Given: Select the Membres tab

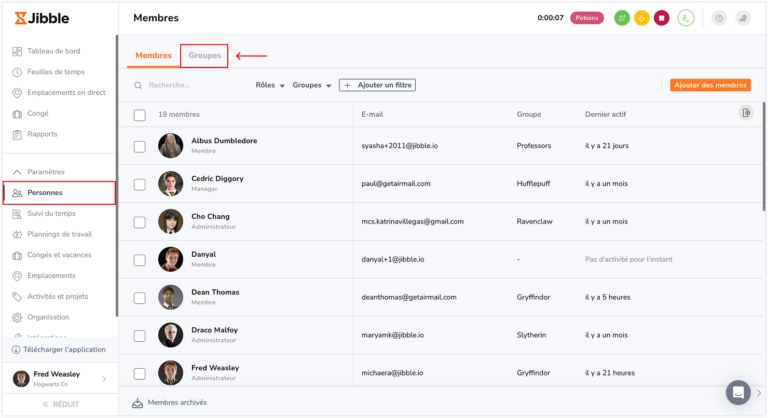Looking at the screenshot, I should coord(153,56).
